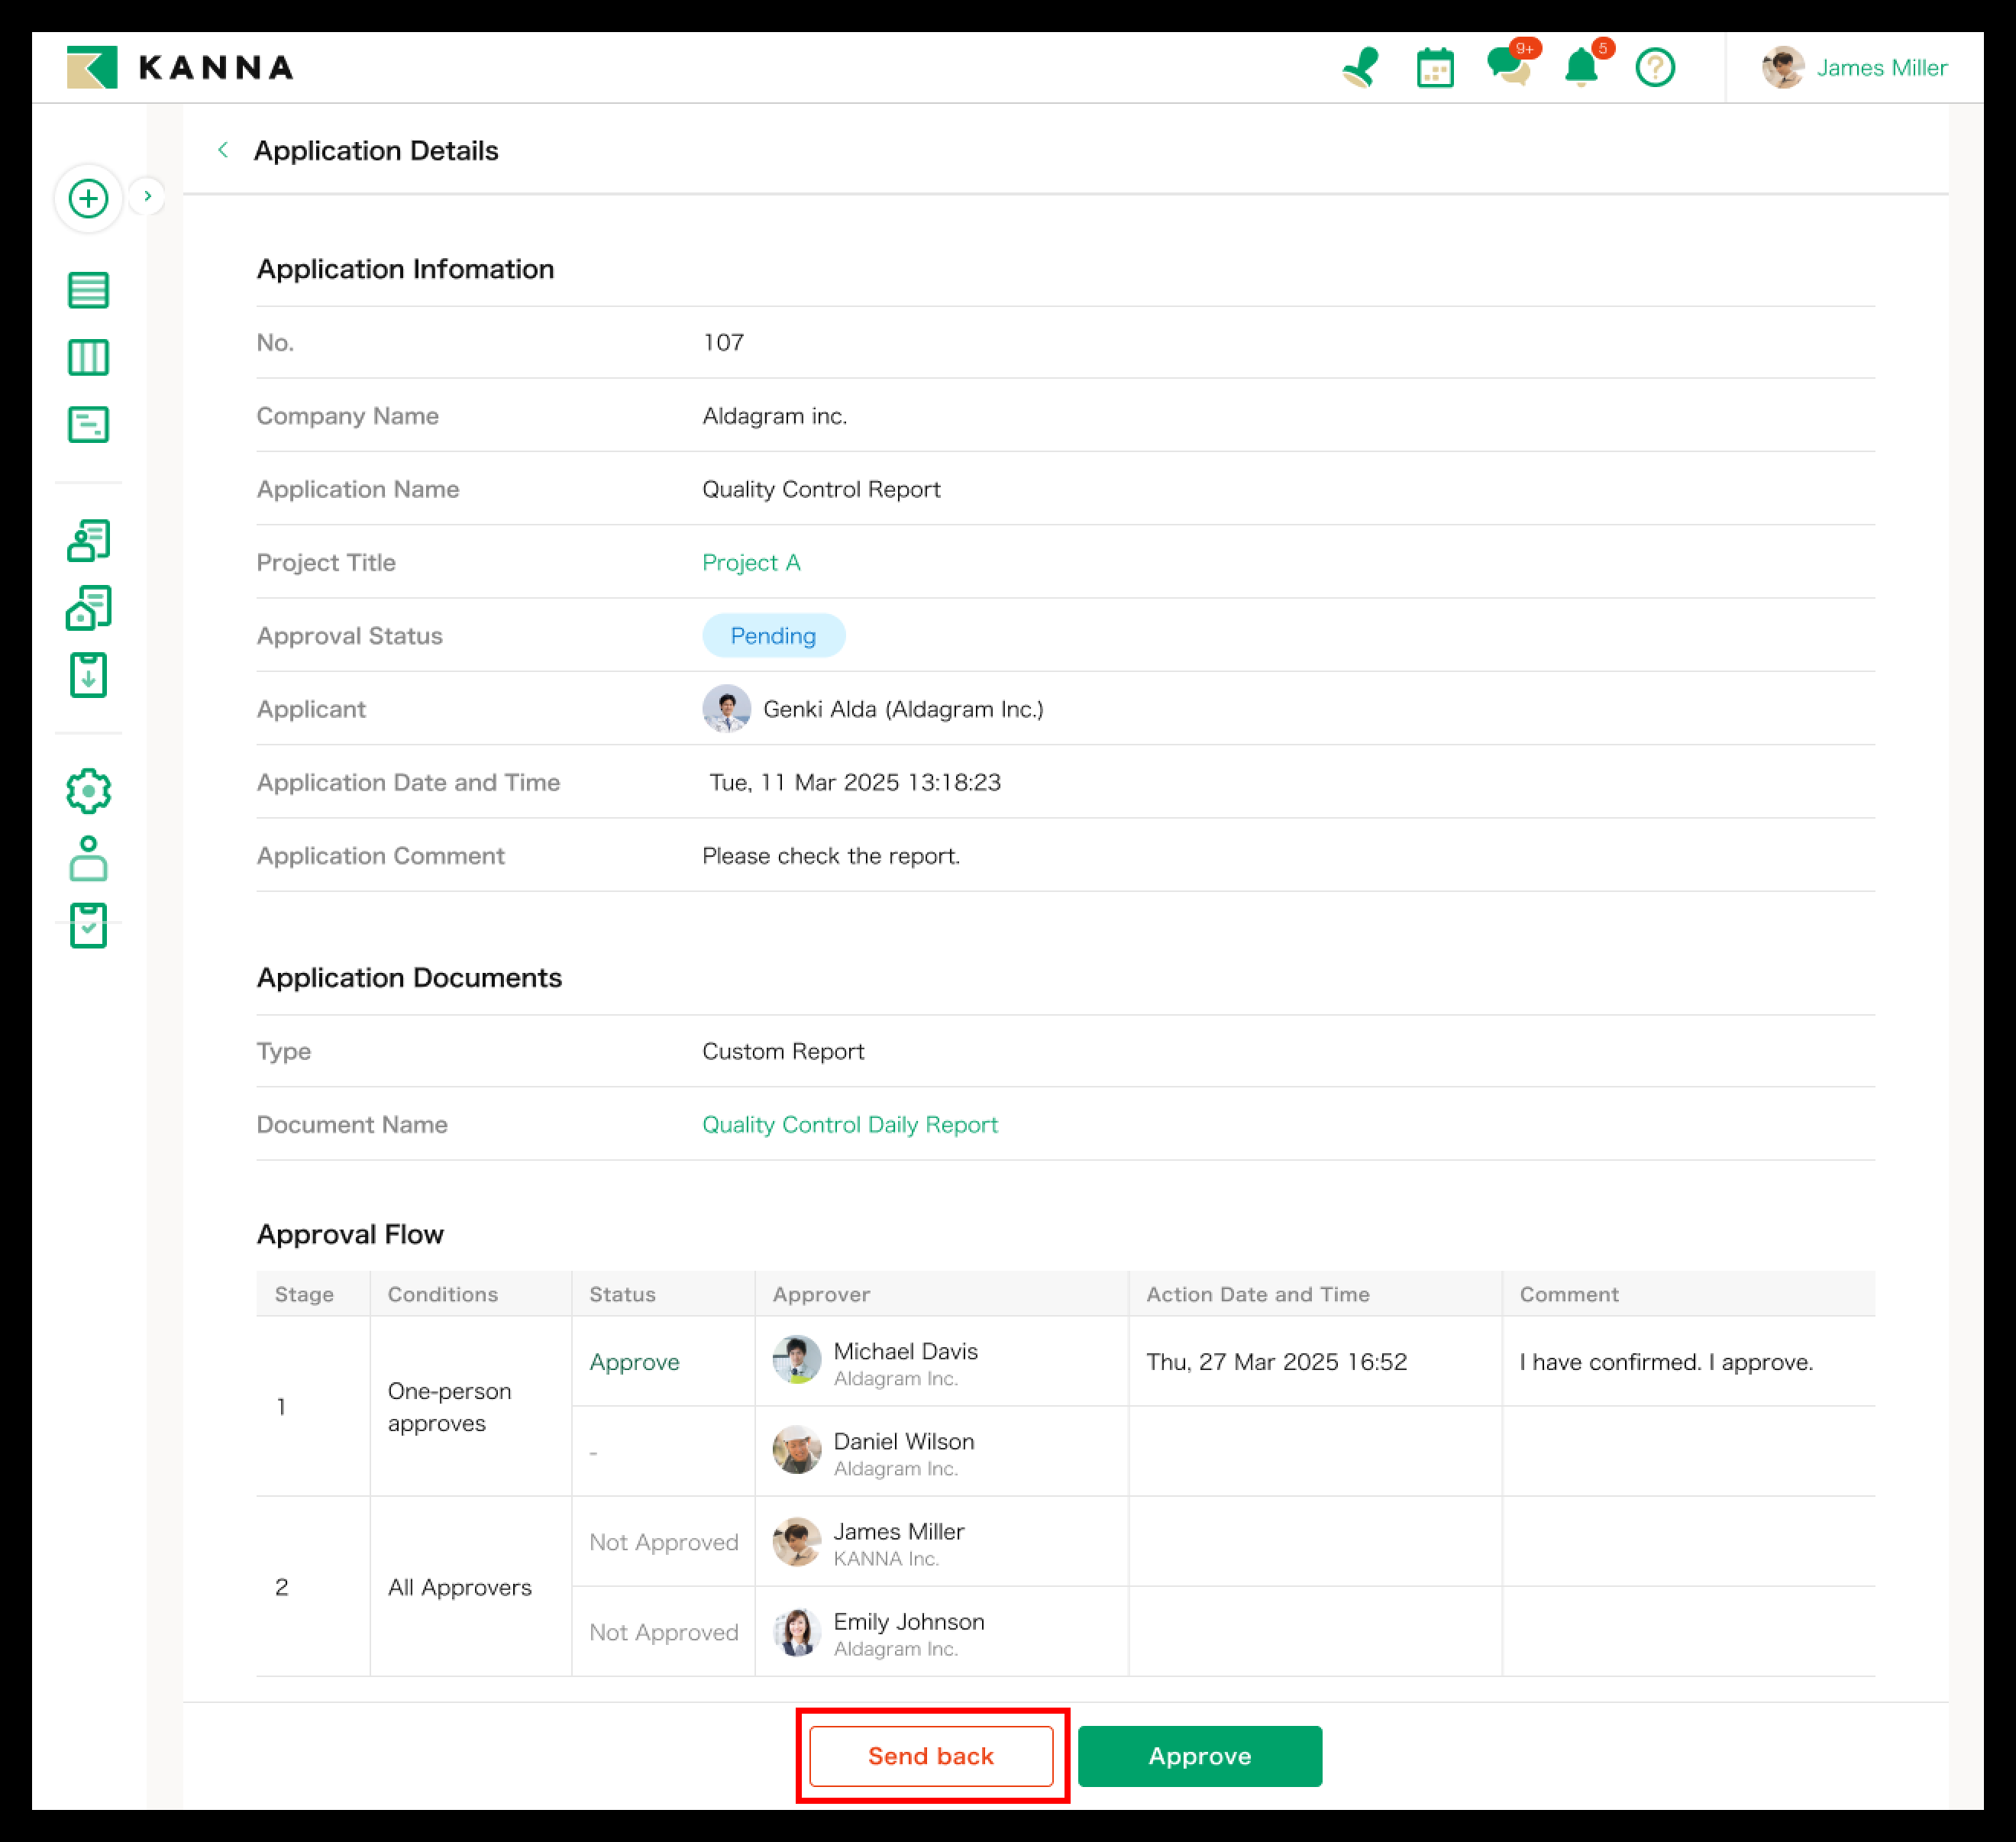This screenshot has width=2016, height=1842.
Task: Open Quality Control Daily Report document
Action: click(x=849, y=1125)
